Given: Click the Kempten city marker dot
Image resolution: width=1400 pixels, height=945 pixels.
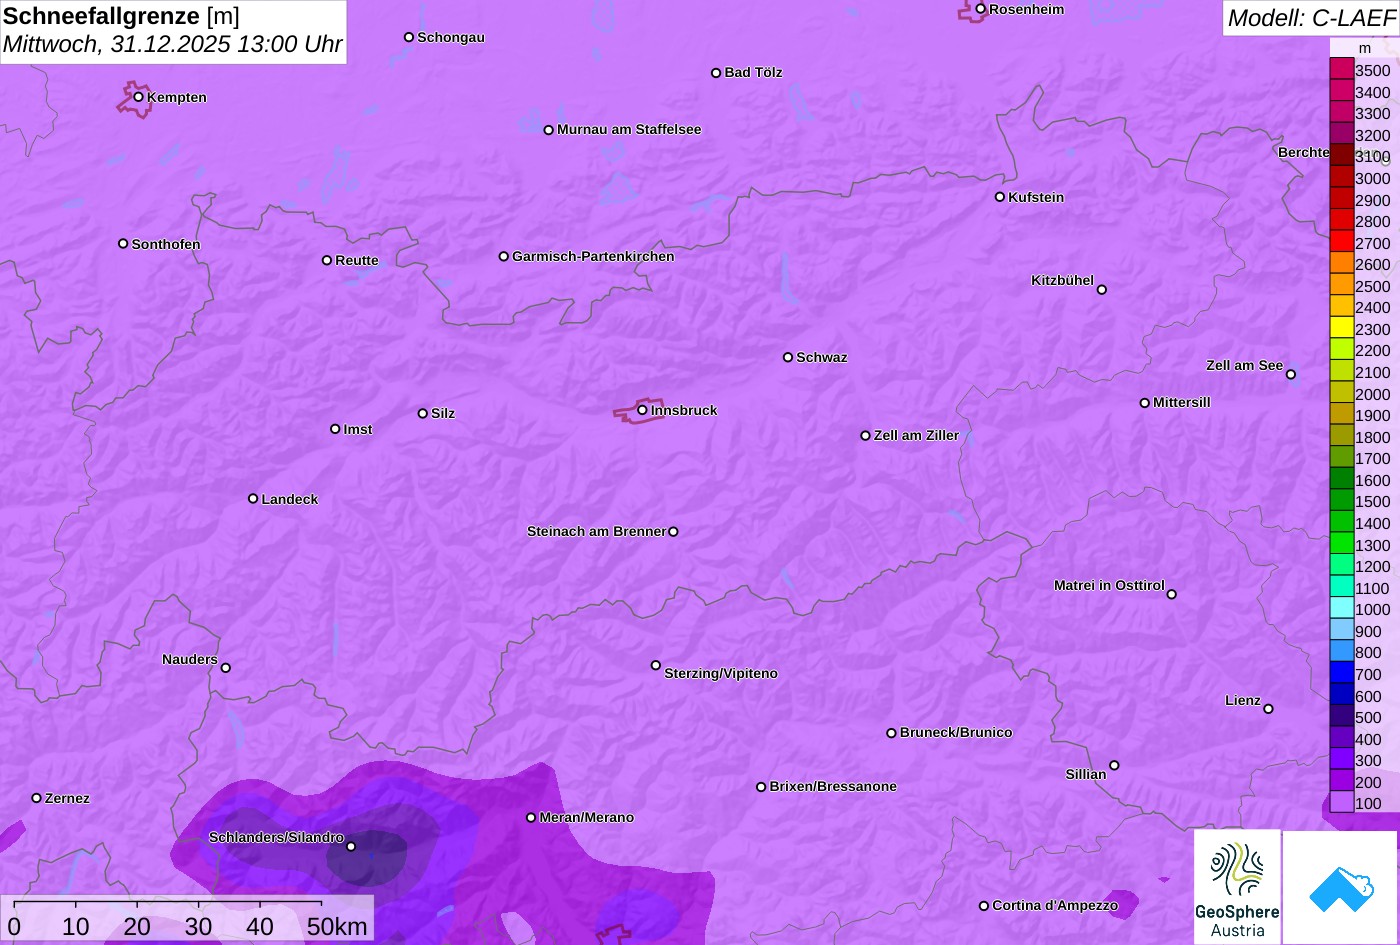Looking at the screenshot, I should pos(139,97).
